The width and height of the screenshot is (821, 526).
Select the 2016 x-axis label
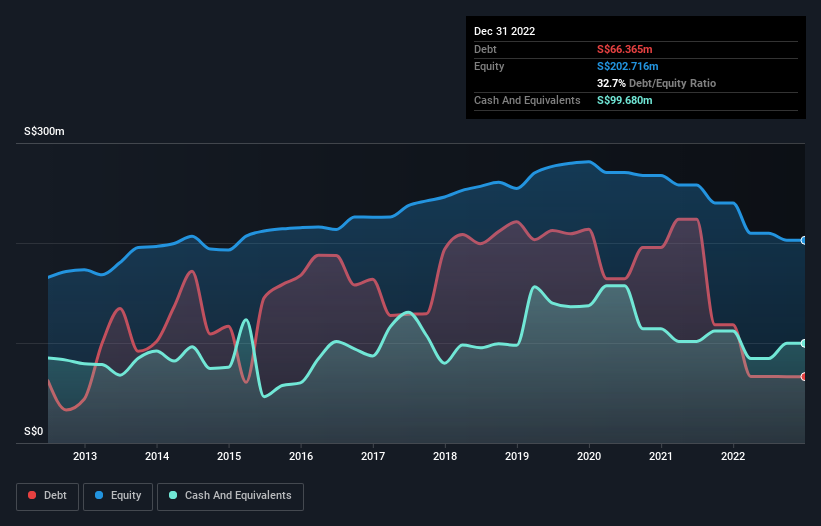tap(301, 456)
